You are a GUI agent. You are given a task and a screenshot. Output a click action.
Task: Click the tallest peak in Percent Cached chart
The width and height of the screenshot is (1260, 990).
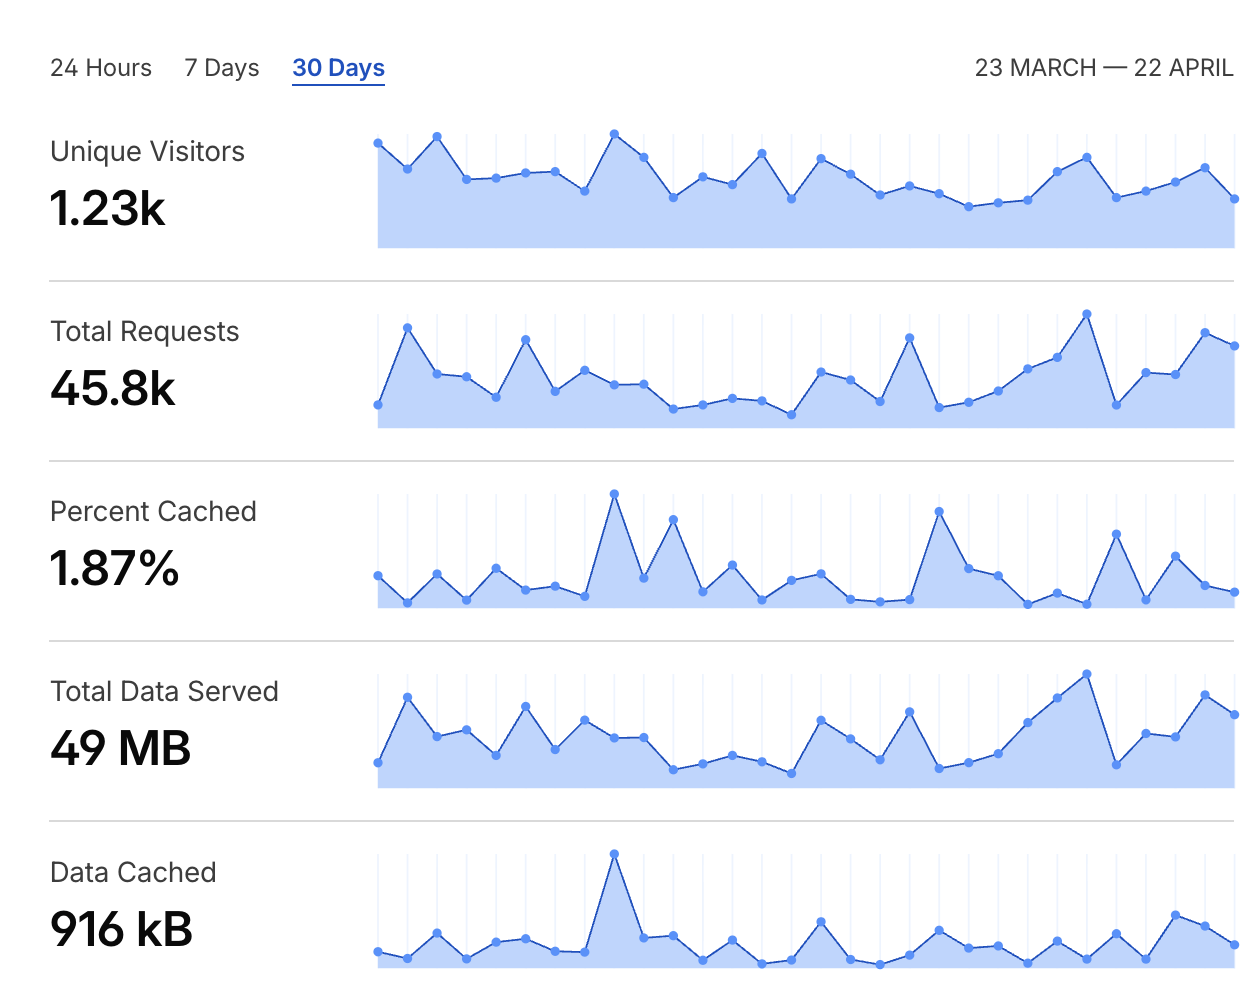[x=614, y=494]
